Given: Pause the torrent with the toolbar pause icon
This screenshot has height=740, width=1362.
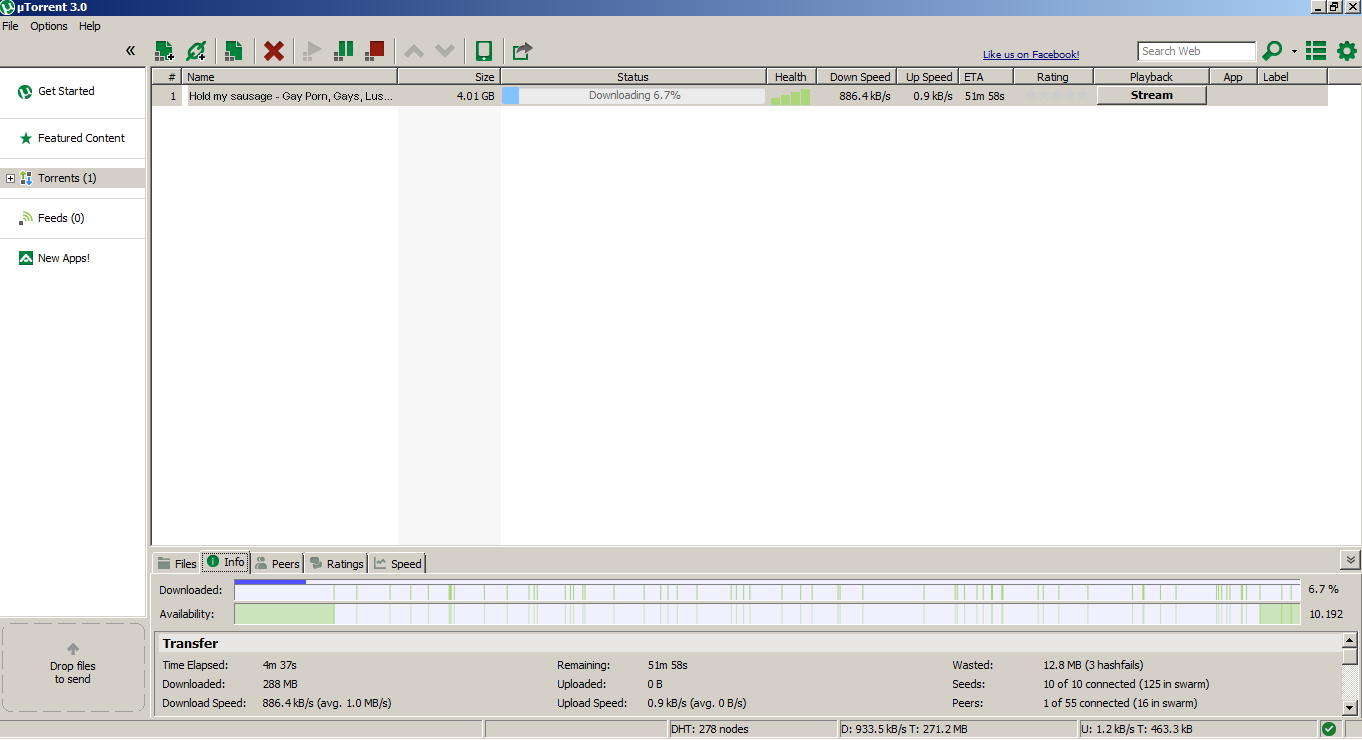Looking at the screenshot, I should pos(343,51).
